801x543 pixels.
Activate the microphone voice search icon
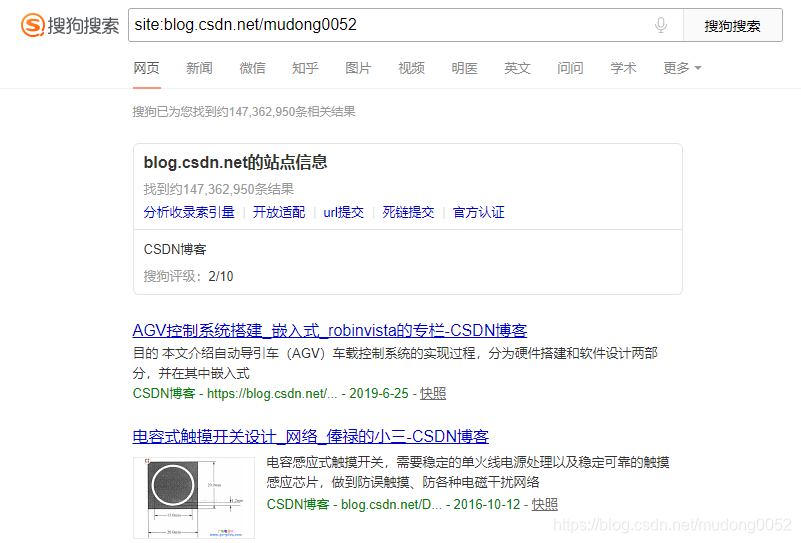(x=661, y=25)
